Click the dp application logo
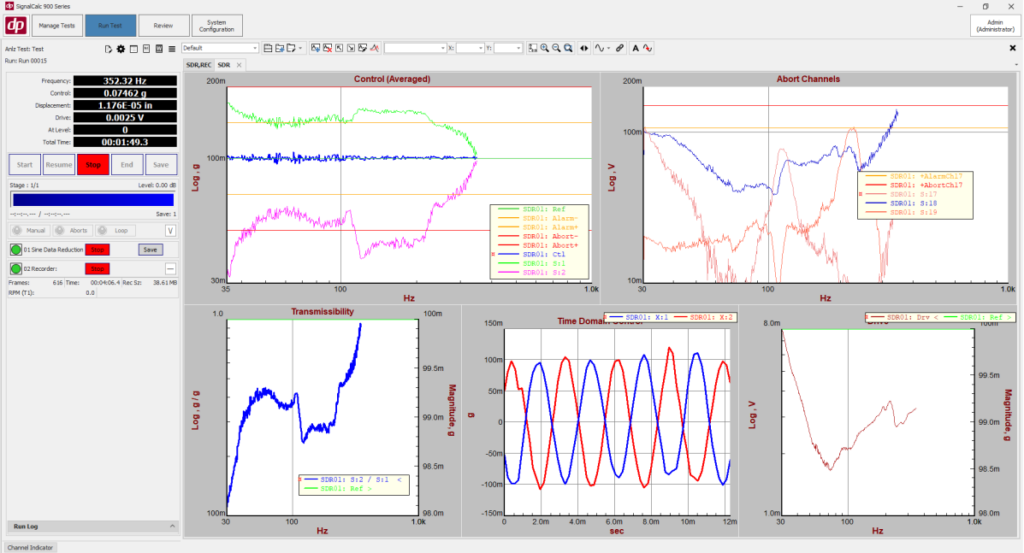 (16, 25)
